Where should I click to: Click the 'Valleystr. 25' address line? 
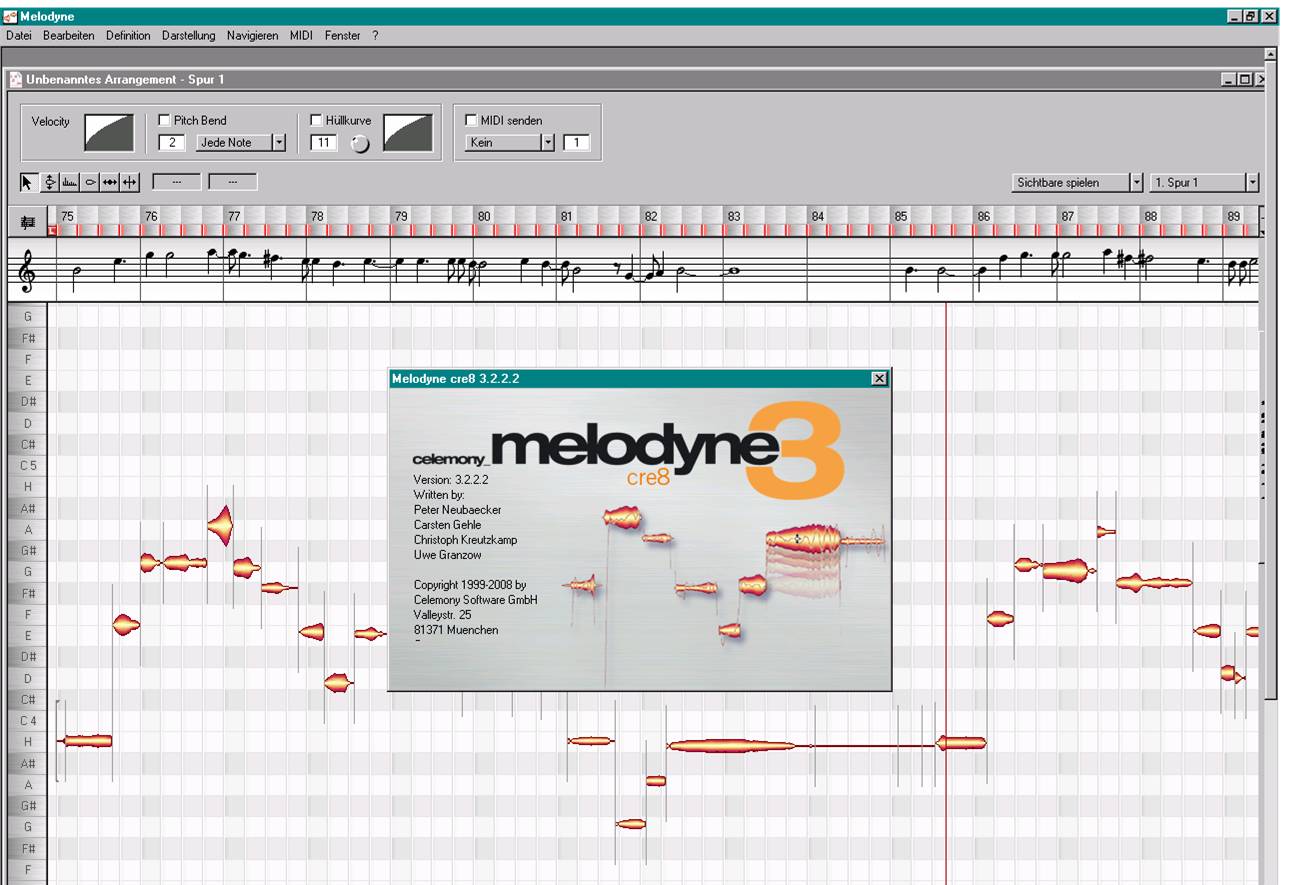click(442, 615)
